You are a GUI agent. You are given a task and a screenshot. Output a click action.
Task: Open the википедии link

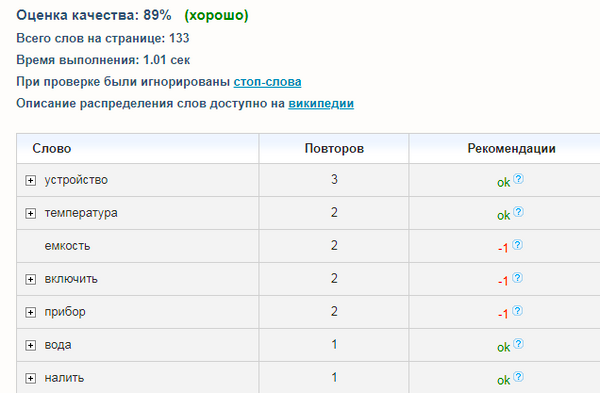click(321, 104)
